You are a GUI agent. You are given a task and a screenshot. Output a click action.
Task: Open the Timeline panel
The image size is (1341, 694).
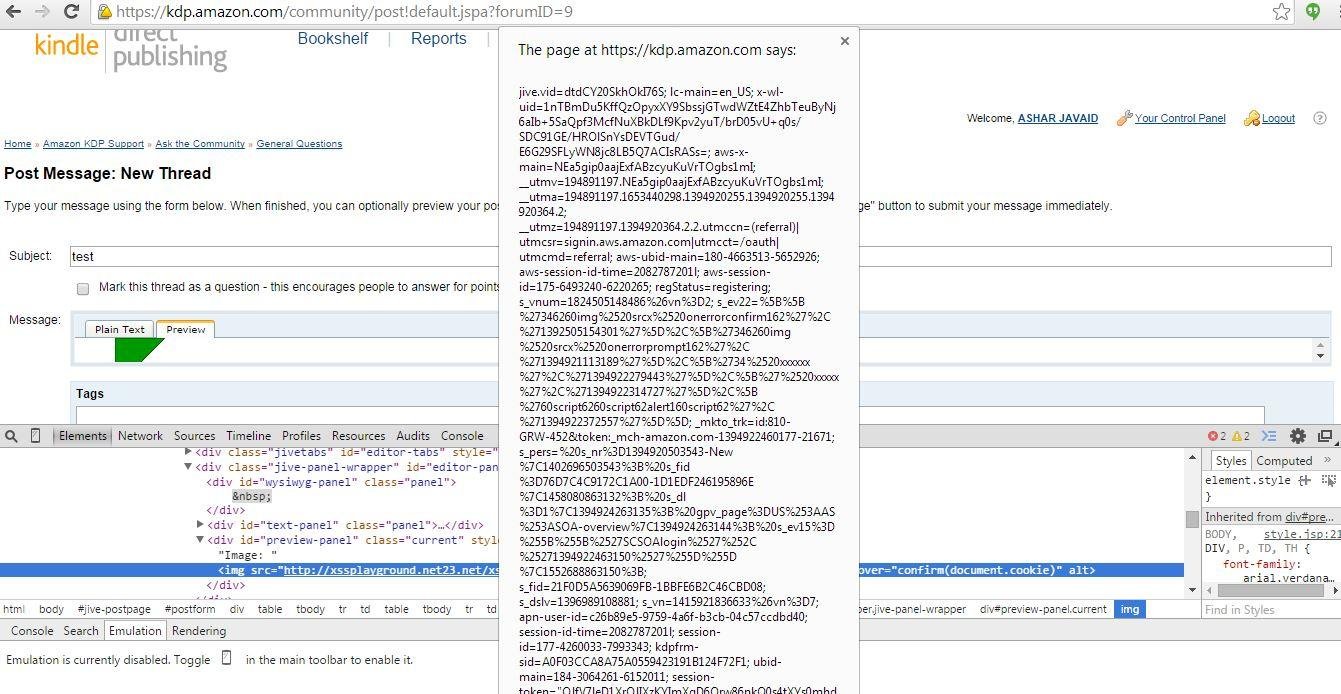point(248,436)
